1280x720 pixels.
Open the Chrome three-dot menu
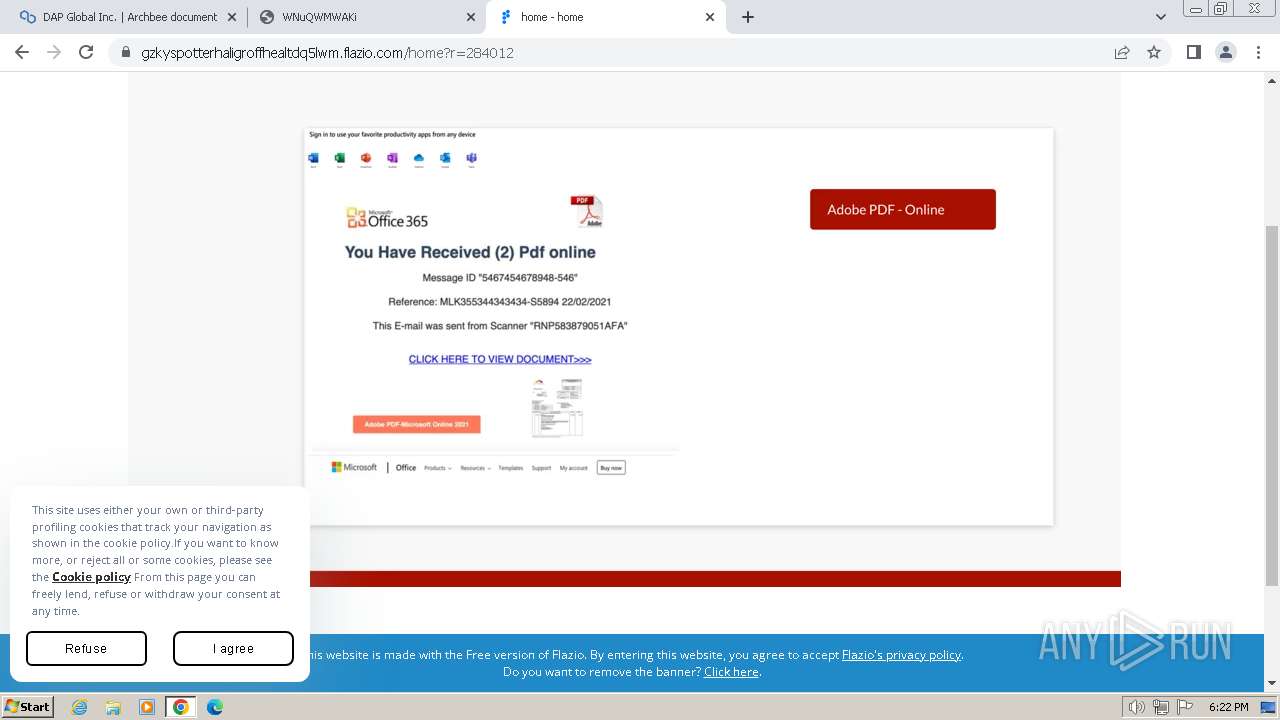tap(1259, 53)
